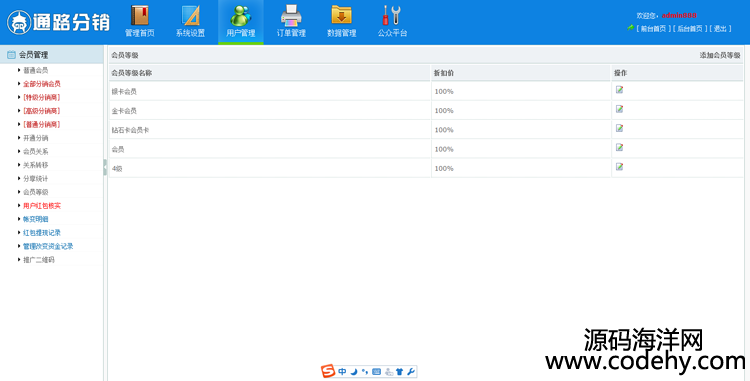Toggle Sogou IME Chinese/English mode
This screenshot has width=750, height=381.
[x=342, y=371]
